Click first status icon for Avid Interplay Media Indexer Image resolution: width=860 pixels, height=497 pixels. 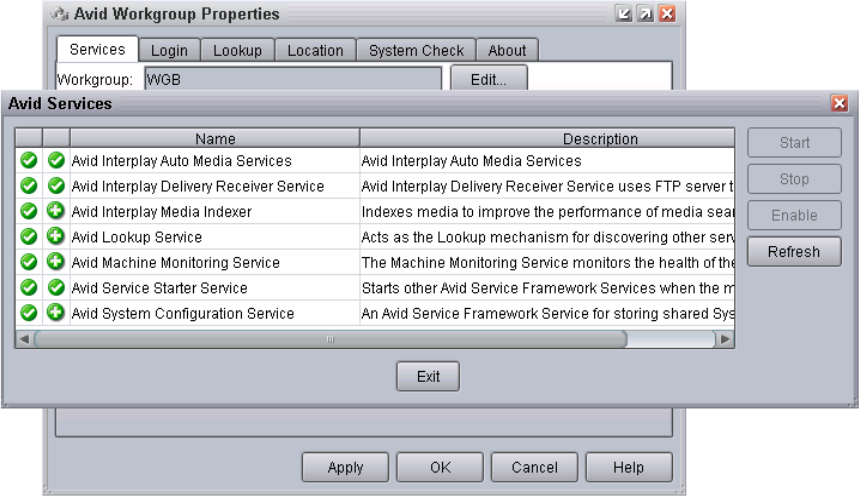point(29,211)
